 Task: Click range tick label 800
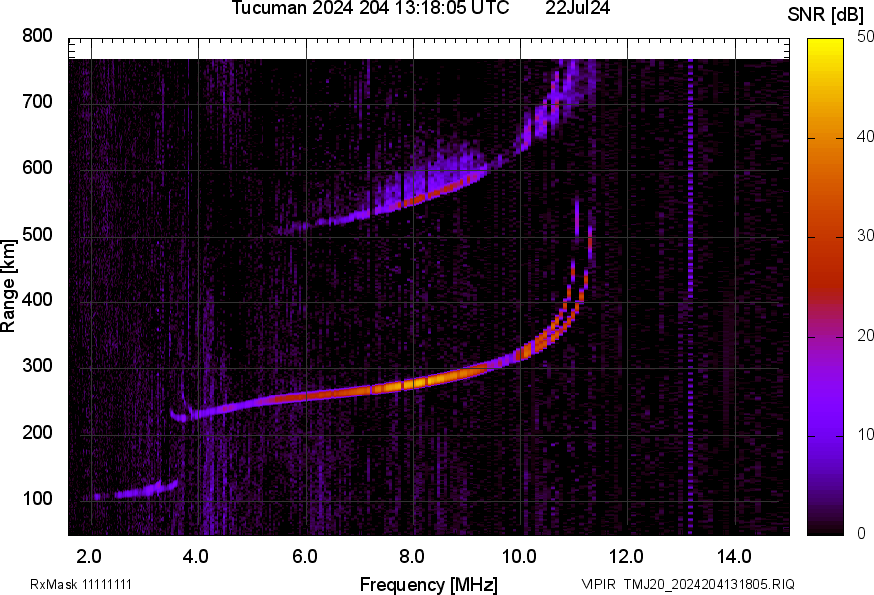[37, 36]
